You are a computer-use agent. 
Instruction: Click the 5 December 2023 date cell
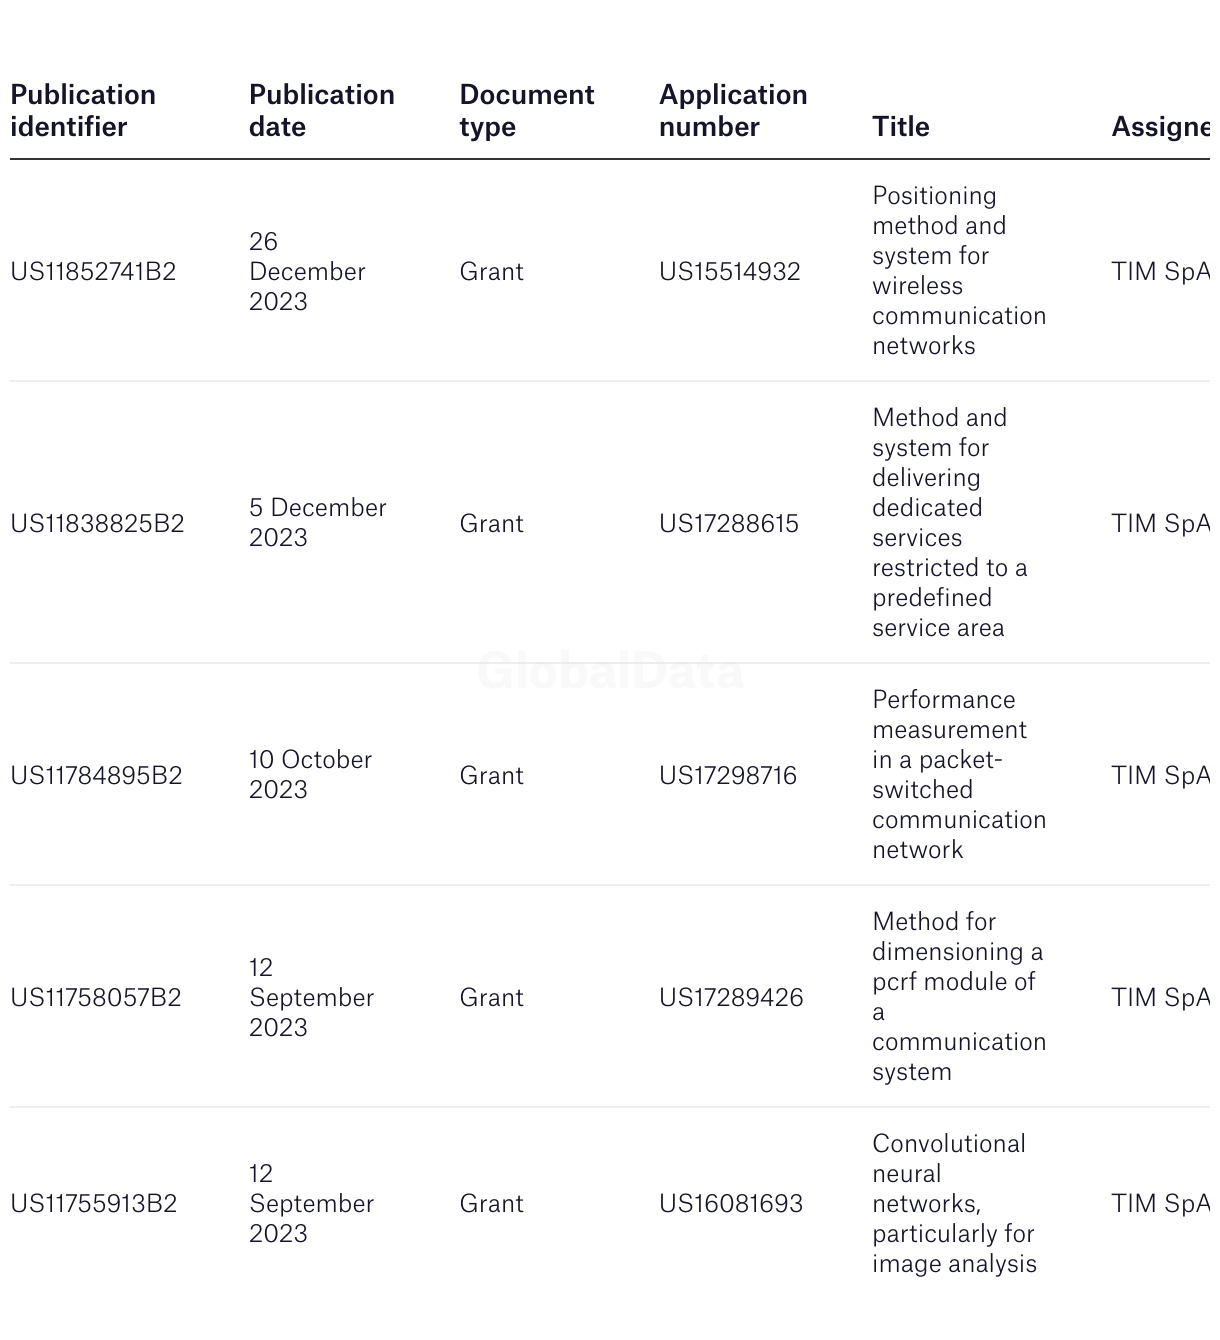pyautogui.click(x=317, y=523)
